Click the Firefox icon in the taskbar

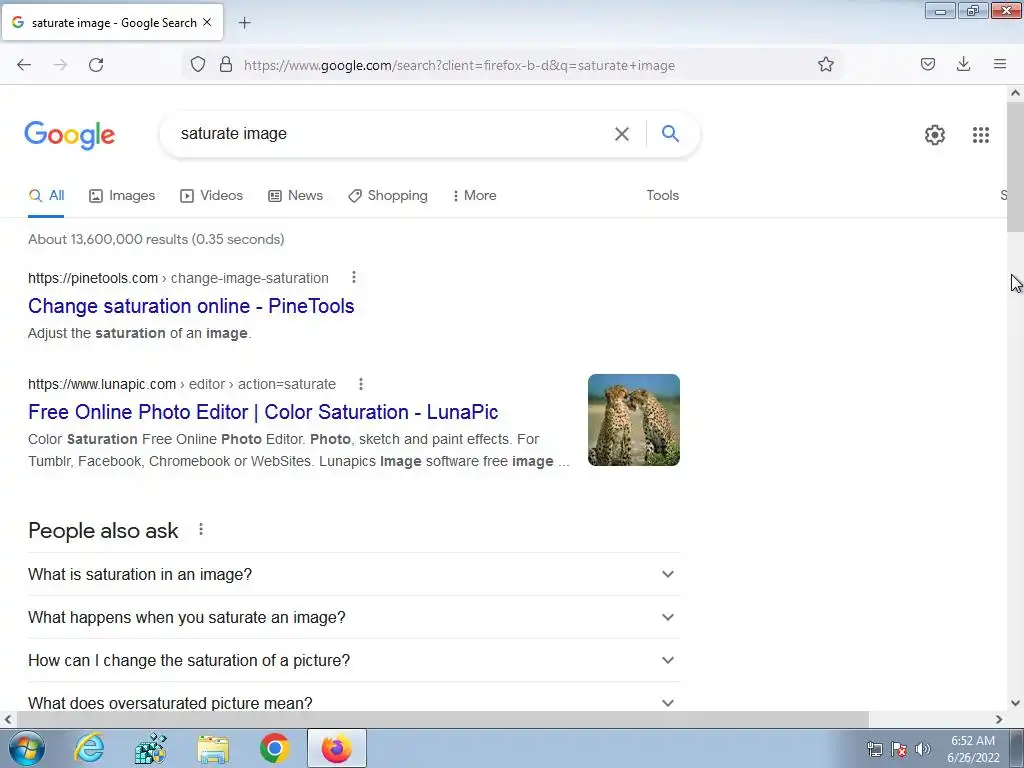point(337,748)
